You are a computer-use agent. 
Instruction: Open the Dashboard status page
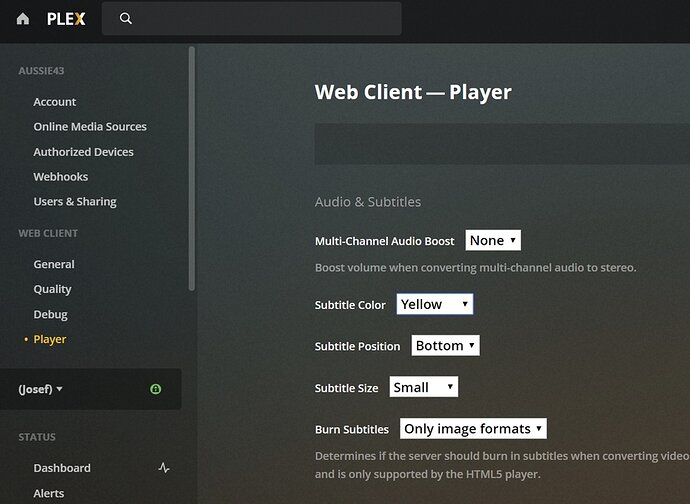62,468
